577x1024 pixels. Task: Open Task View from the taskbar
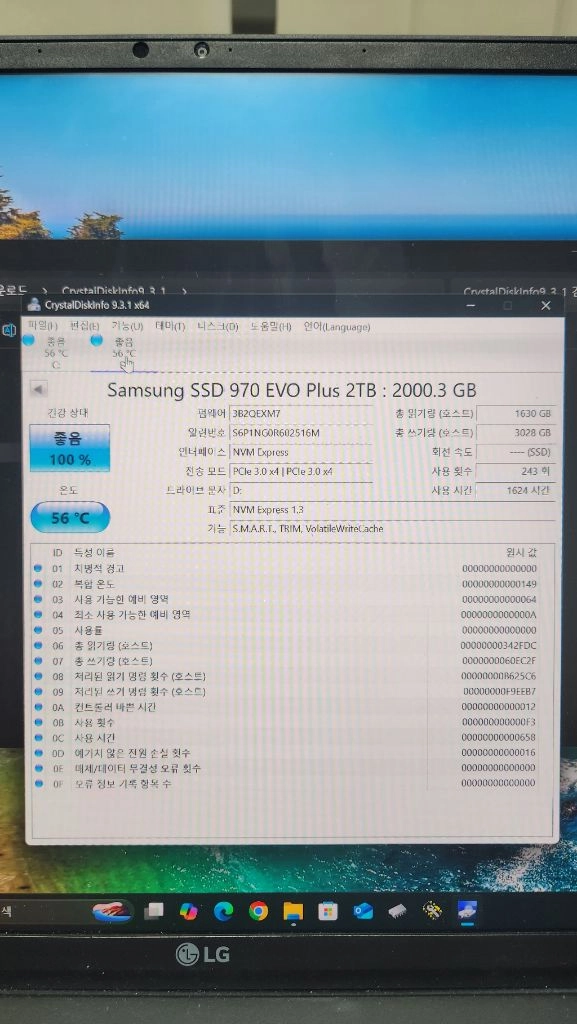tap(153, 910)
